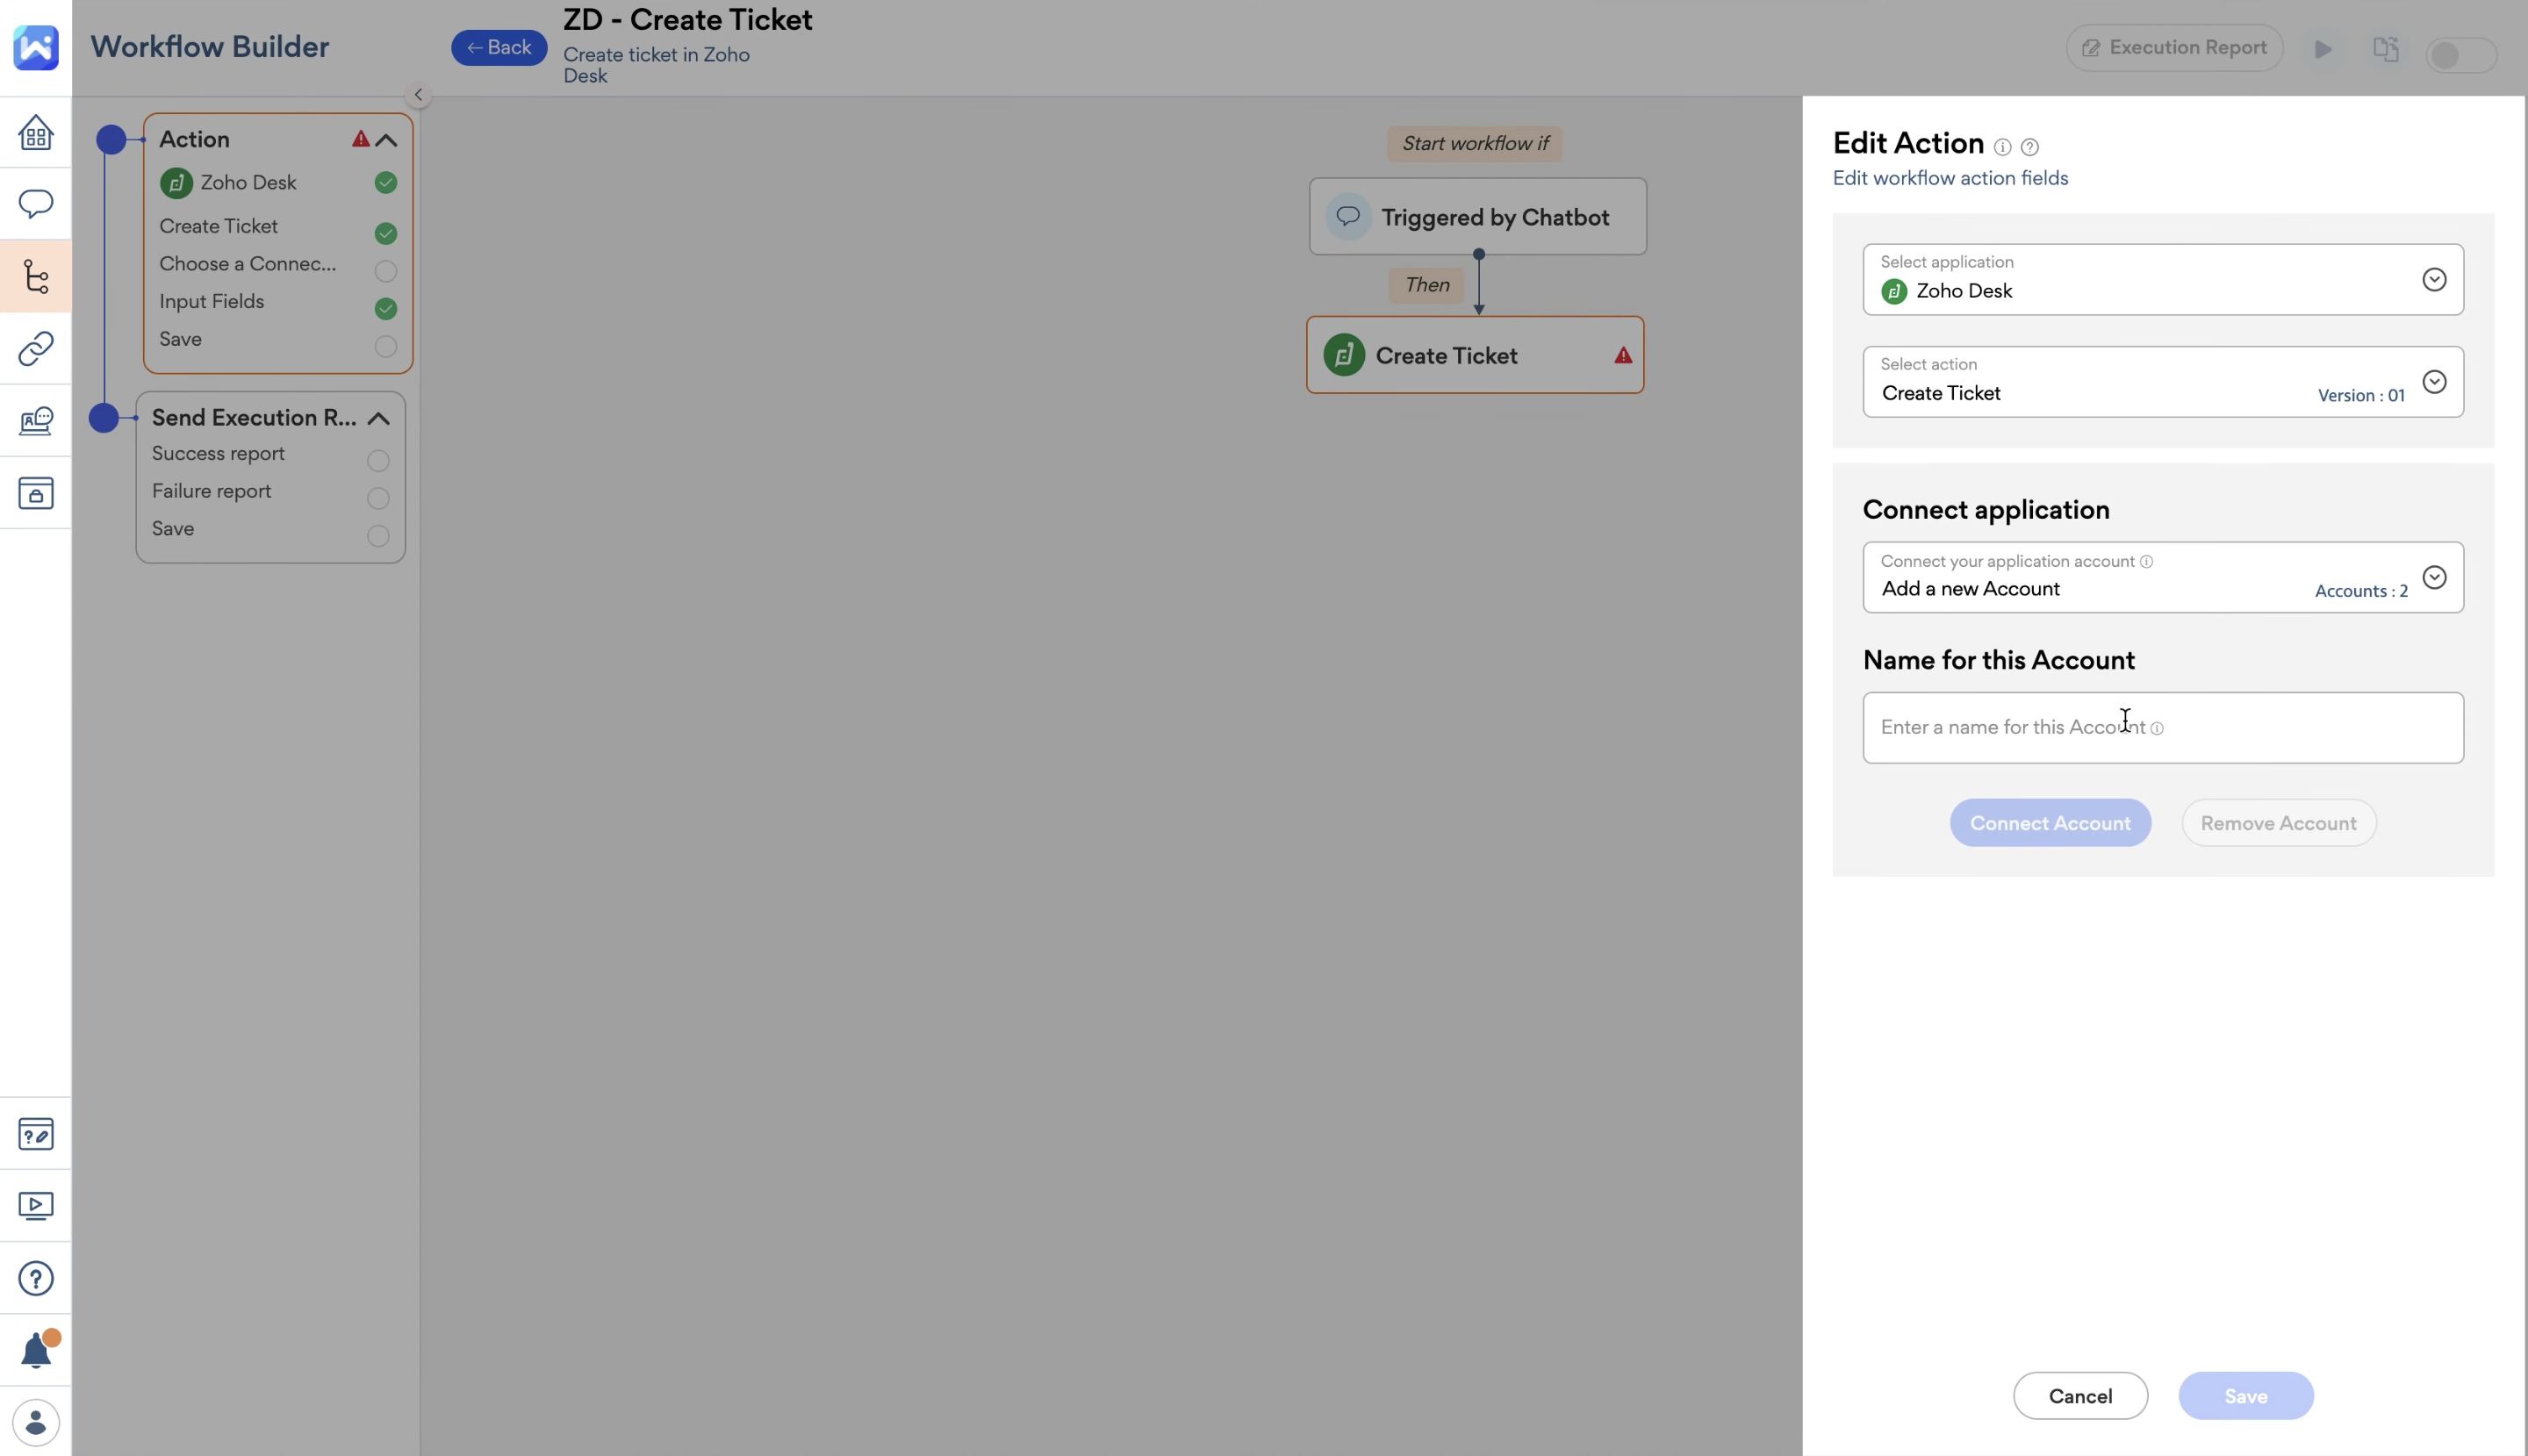The height and width of the screenshot is (1456, 2528).
Task: Click the video tutorials sidebar icon
Action: coord(36,1206)
